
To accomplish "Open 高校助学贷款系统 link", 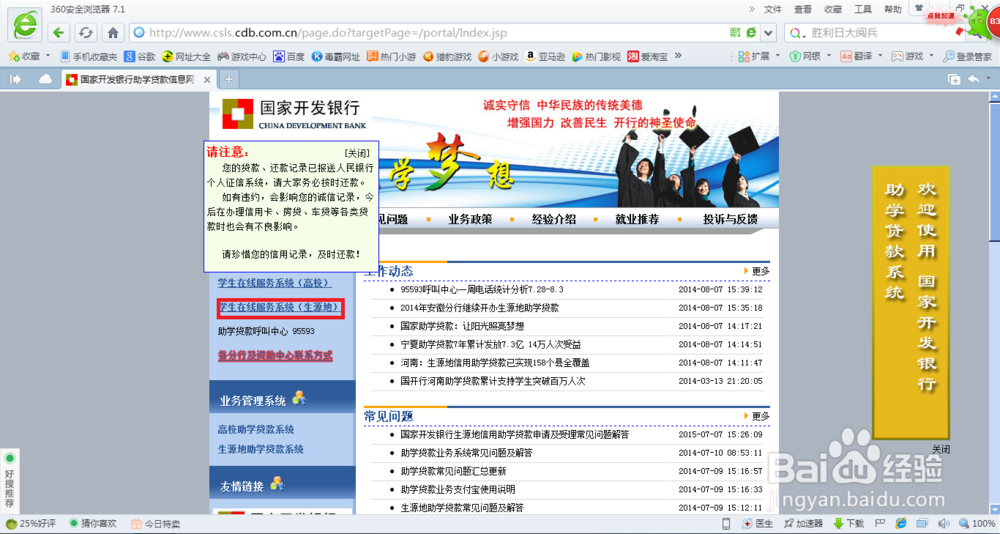I will coord(256,429).
